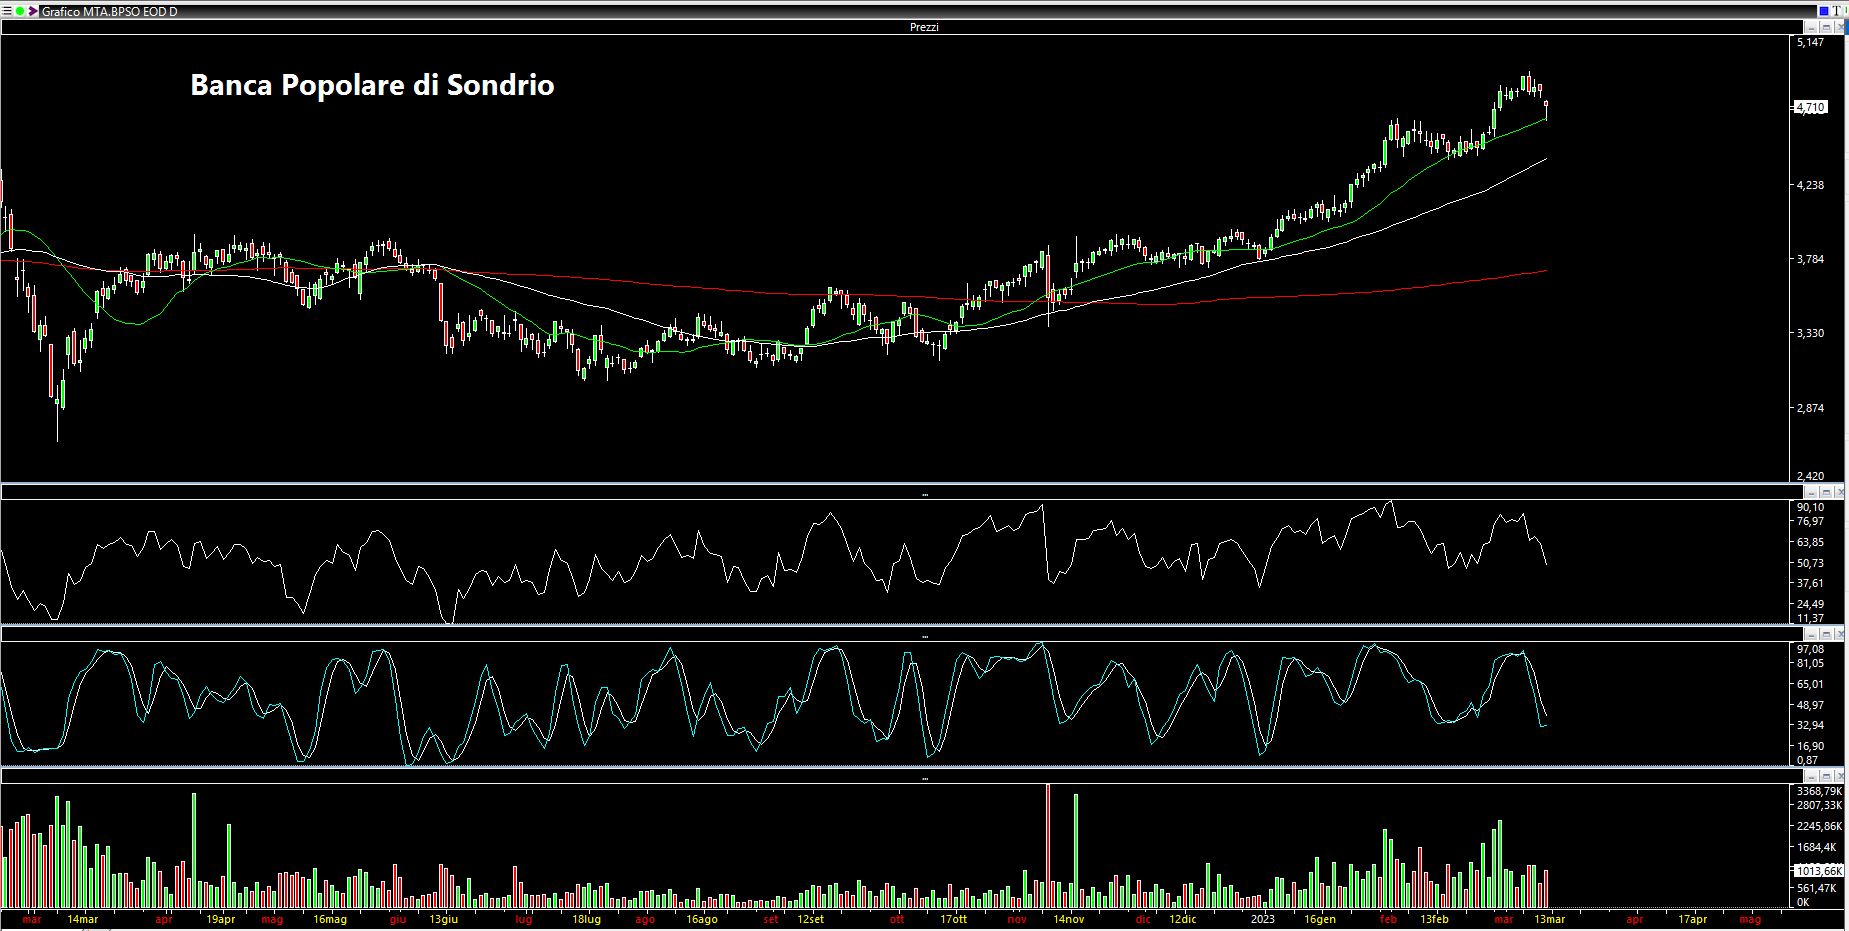1849x931 pixels.
Task: Click the 4,710 current price marker
Action: pos(1811,107)
